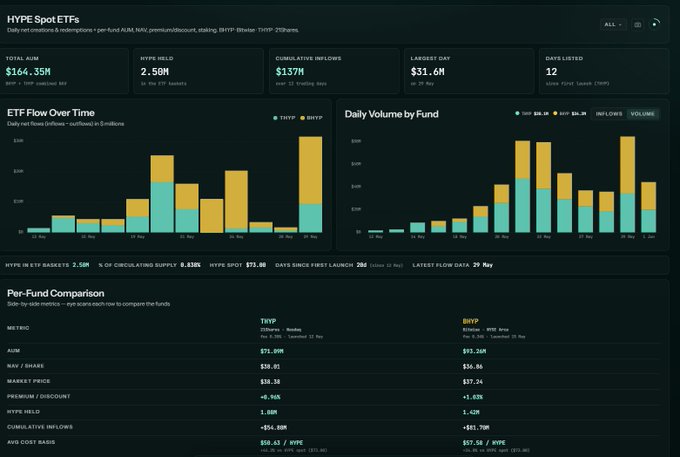The height and width of the screenshot is (457, 680).
Task: Click HYPE SPOT $73.08 in stats strip
Action: [238, 265]
